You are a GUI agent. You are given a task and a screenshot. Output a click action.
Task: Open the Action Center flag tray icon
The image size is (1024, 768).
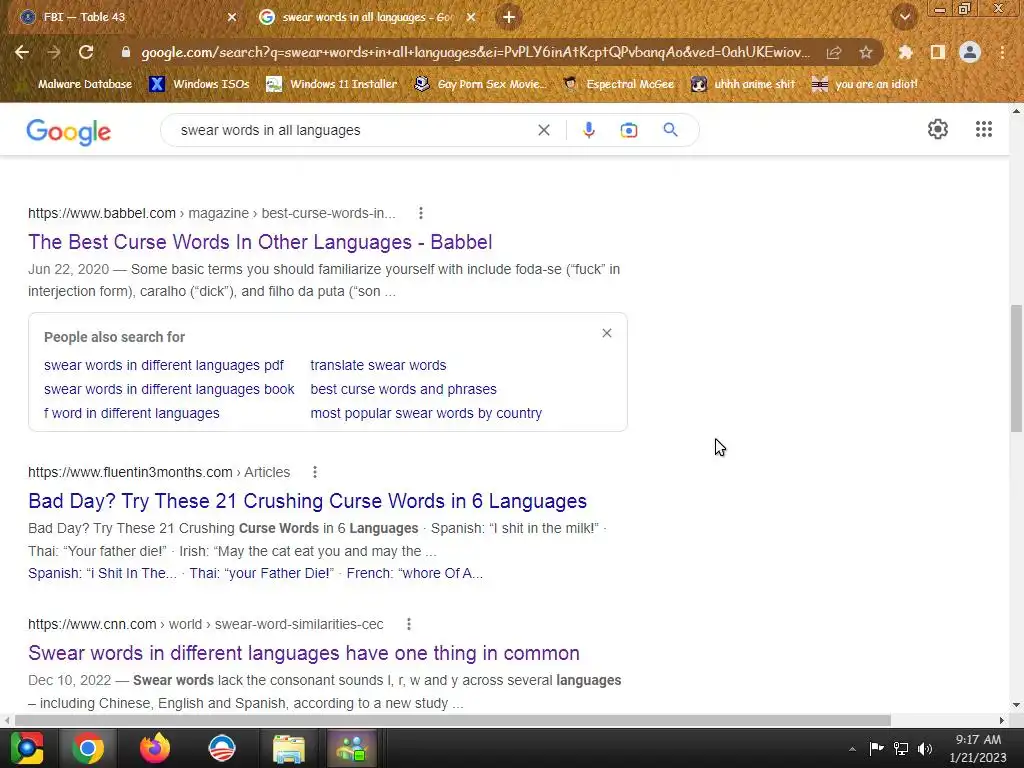[876, 748]
